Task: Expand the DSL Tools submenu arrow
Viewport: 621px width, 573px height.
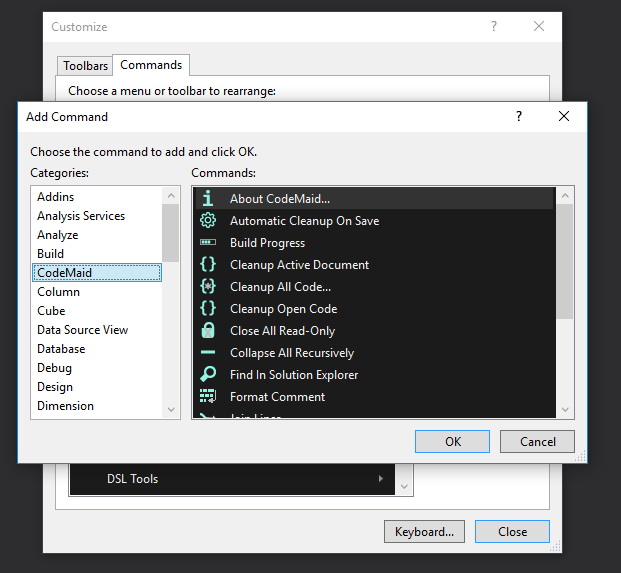Action: point(381,478)
